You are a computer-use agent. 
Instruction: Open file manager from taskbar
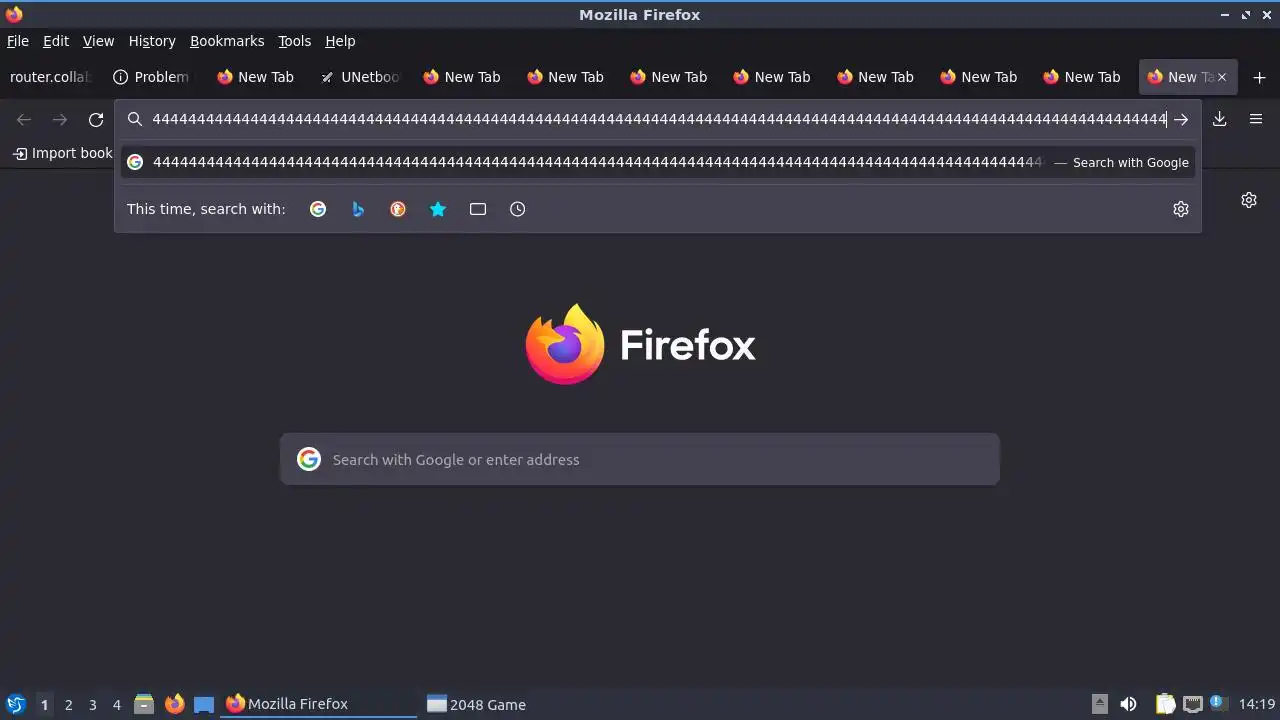[x=144, y=704]
